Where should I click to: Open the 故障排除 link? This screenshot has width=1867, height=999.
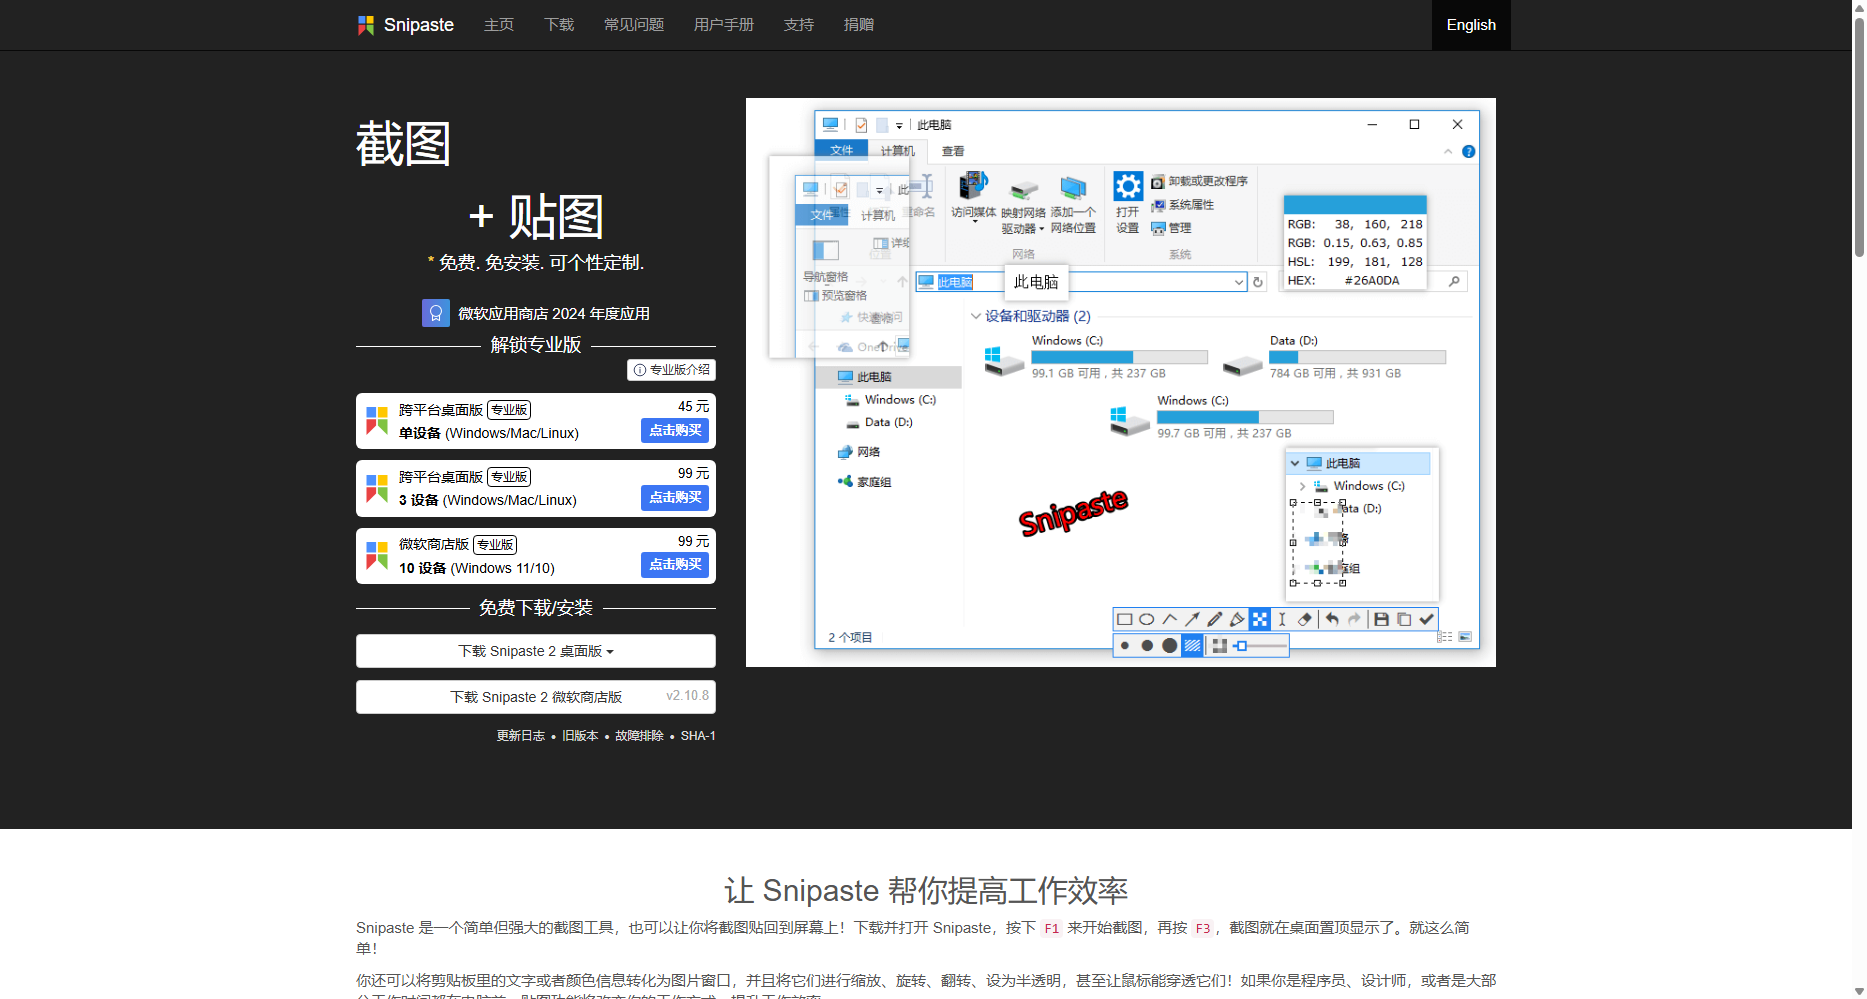(x=639, y=736)
